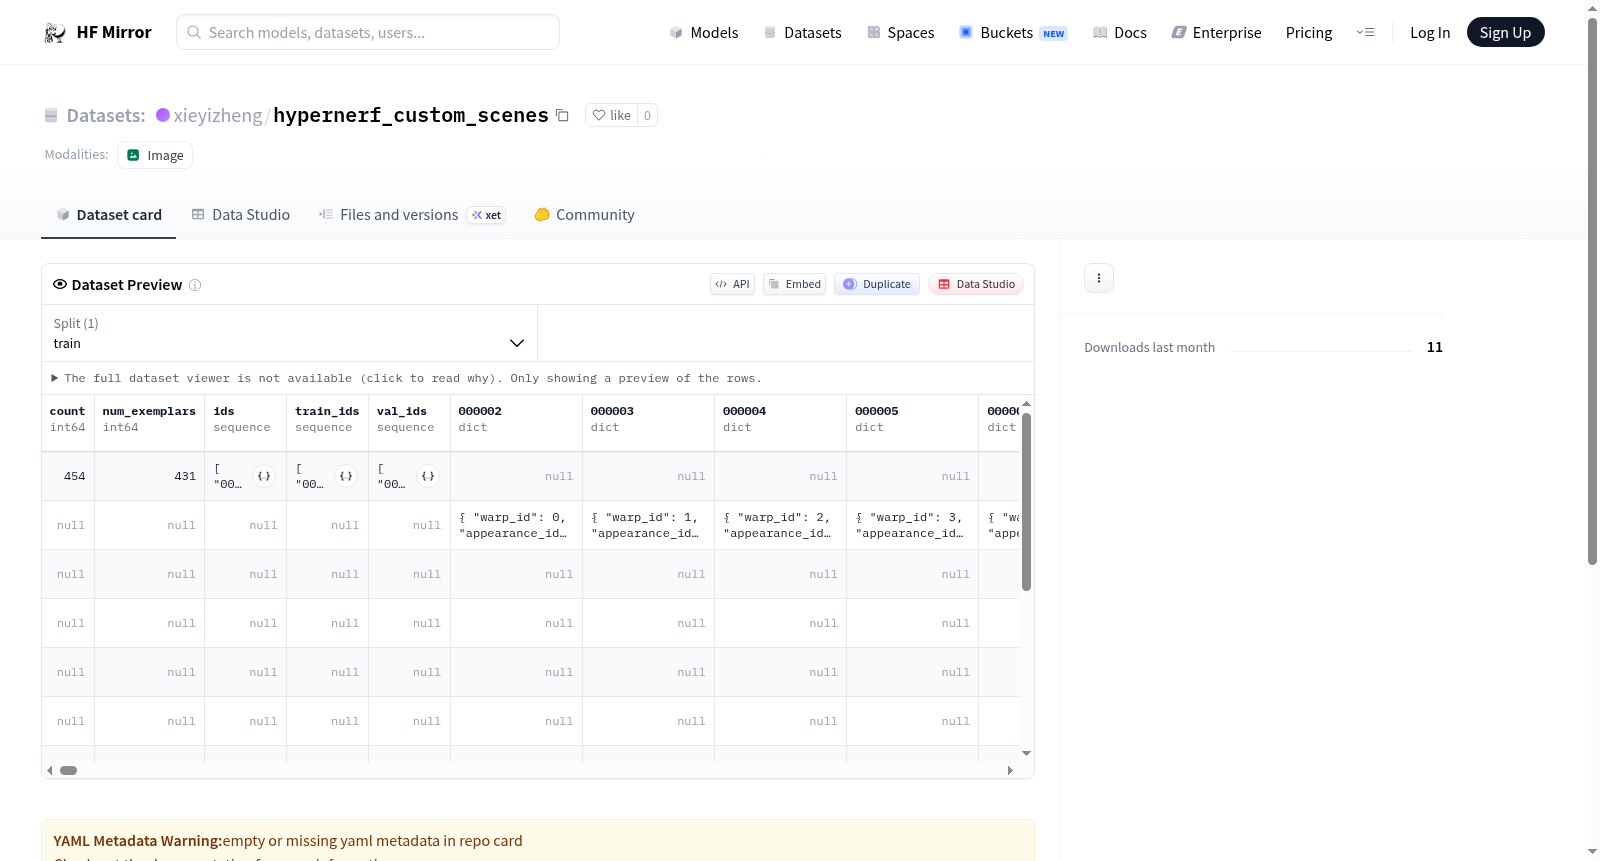
Task: Click the table's scroll-right arrow
Action: point(1010,770)
